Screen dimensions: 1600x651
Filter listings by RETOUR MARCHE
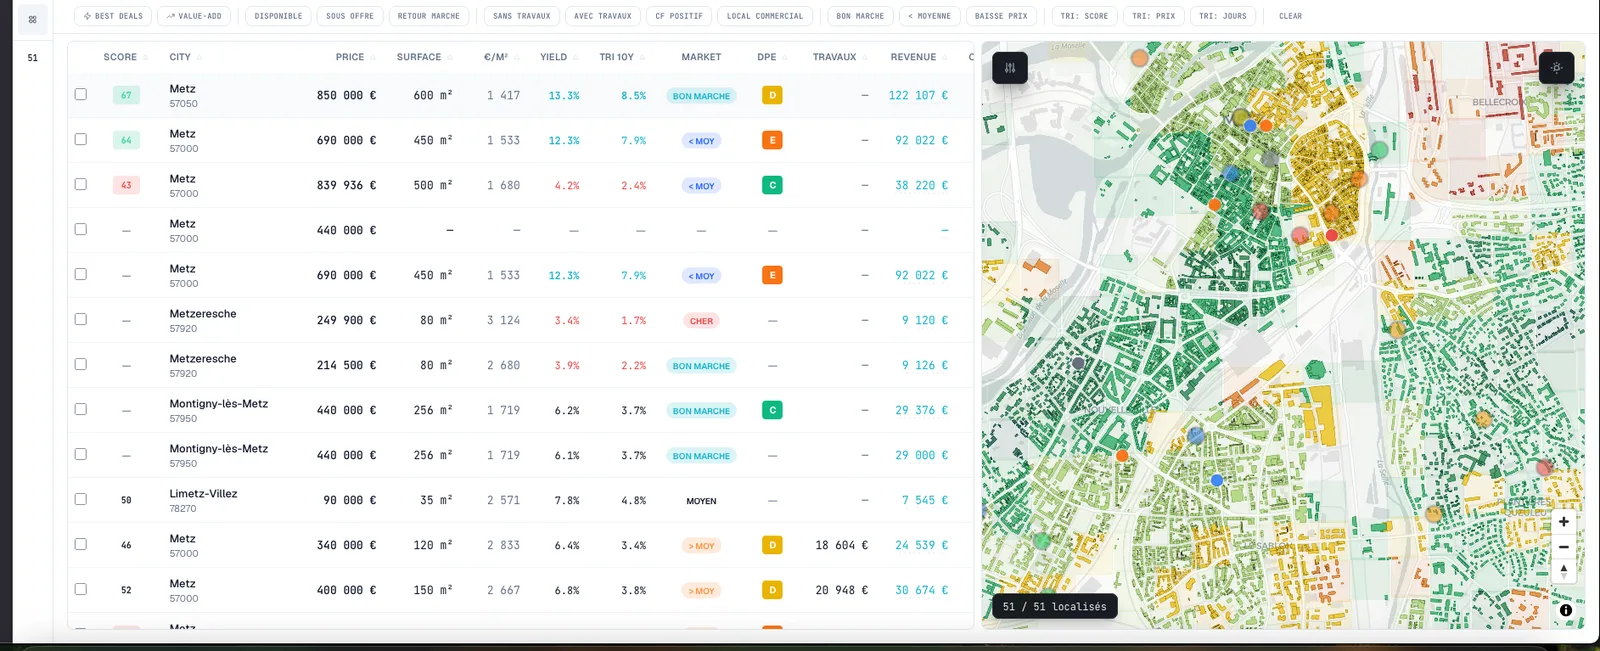(429, 16)
